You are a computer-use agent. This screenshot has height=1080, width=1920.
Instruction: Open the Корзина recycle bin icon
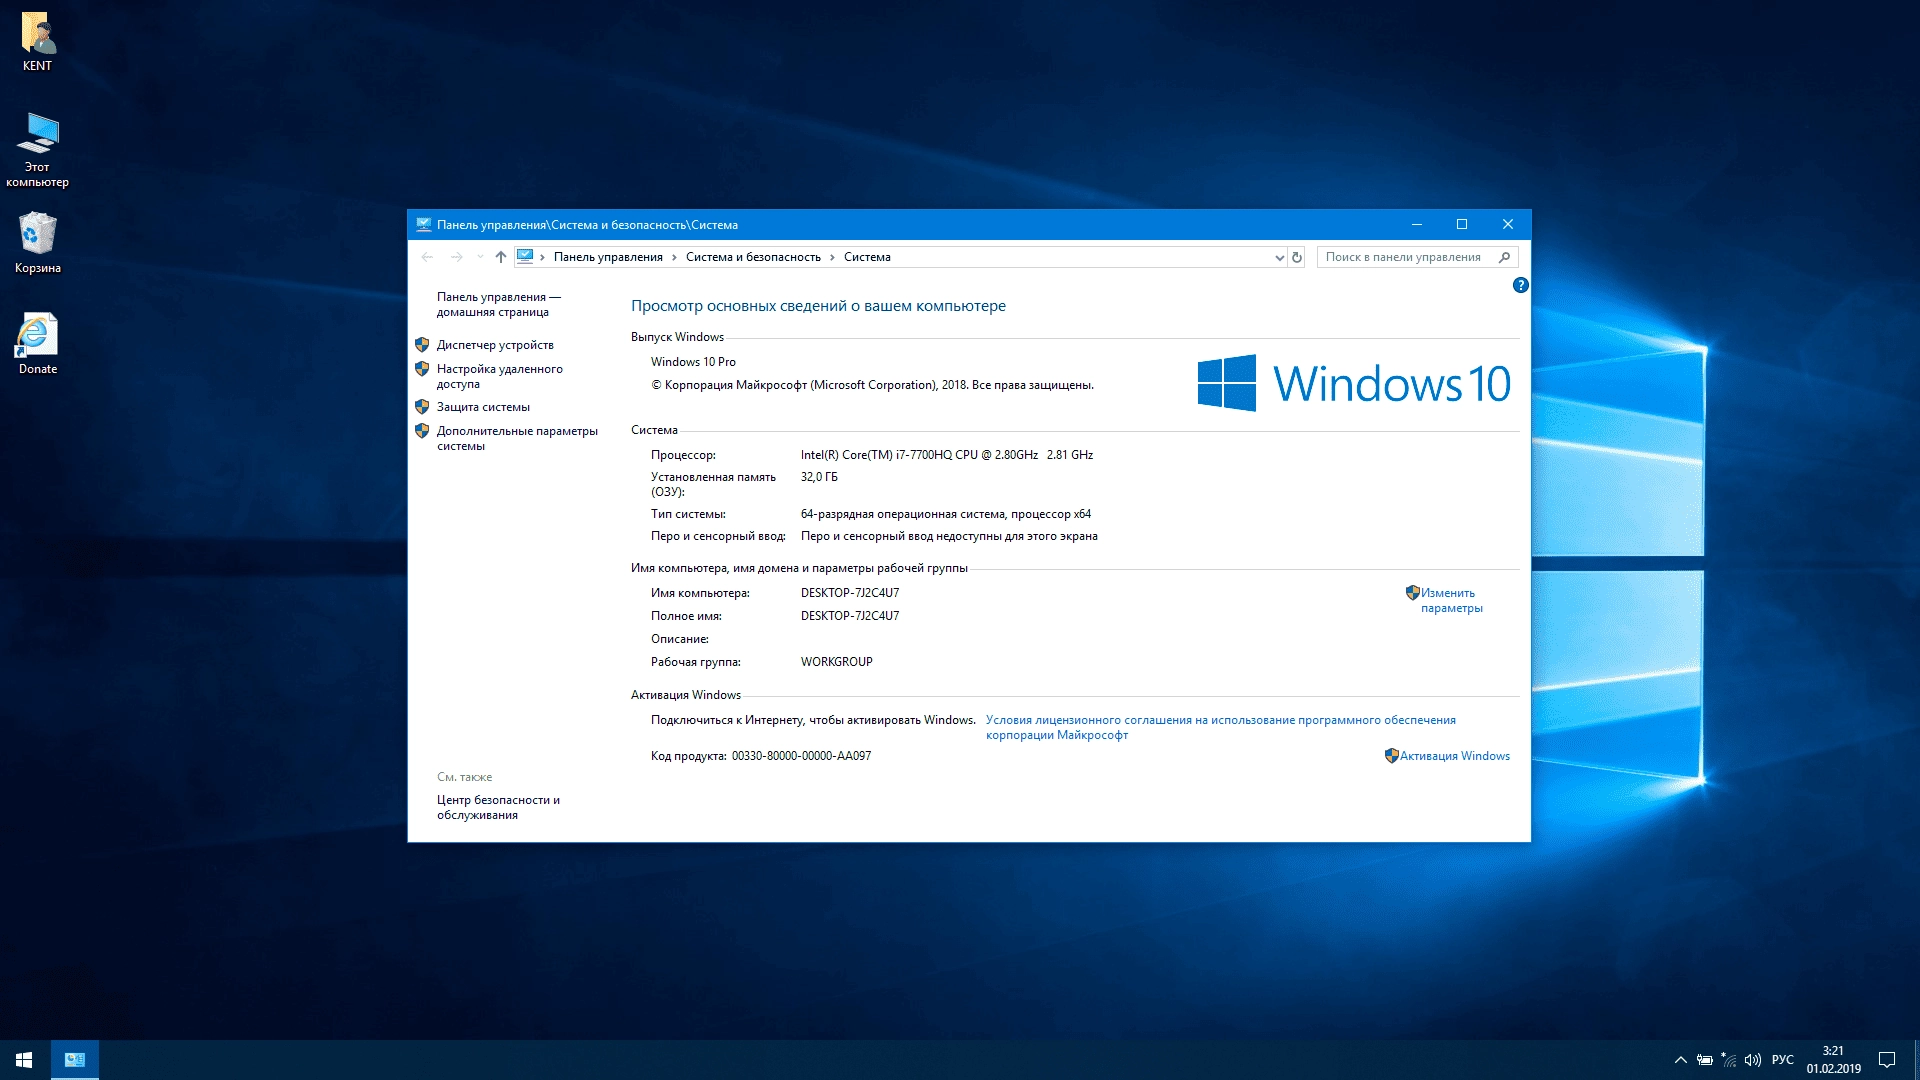[38, 242]
